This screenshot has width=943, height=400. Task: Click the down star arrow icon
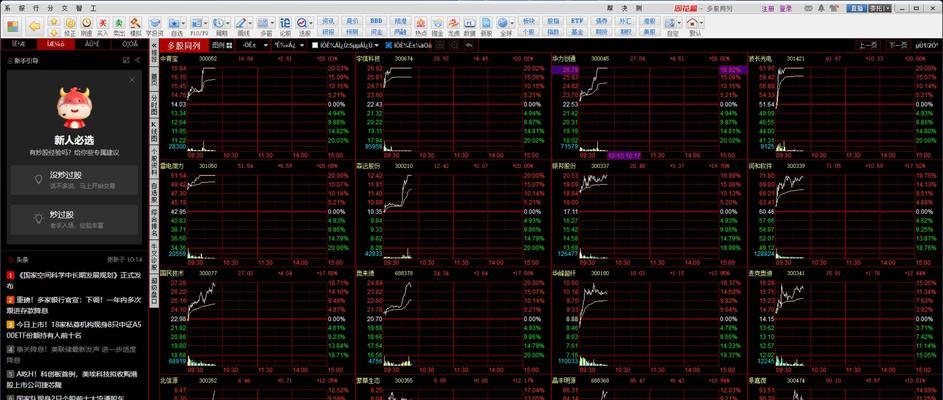(54, 31)
